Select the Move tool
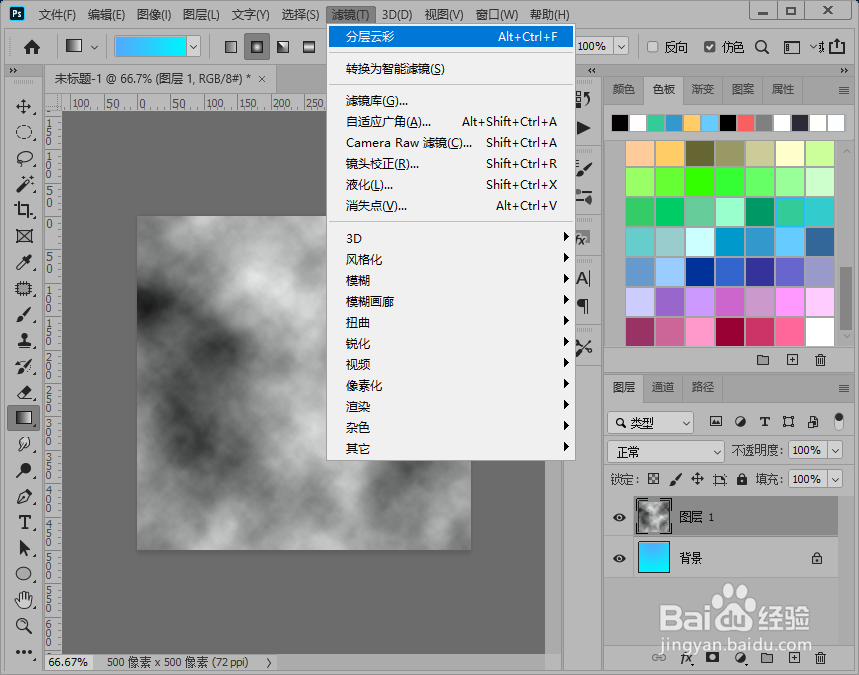Viewport: 859px width, 675px height. [22, 107]
